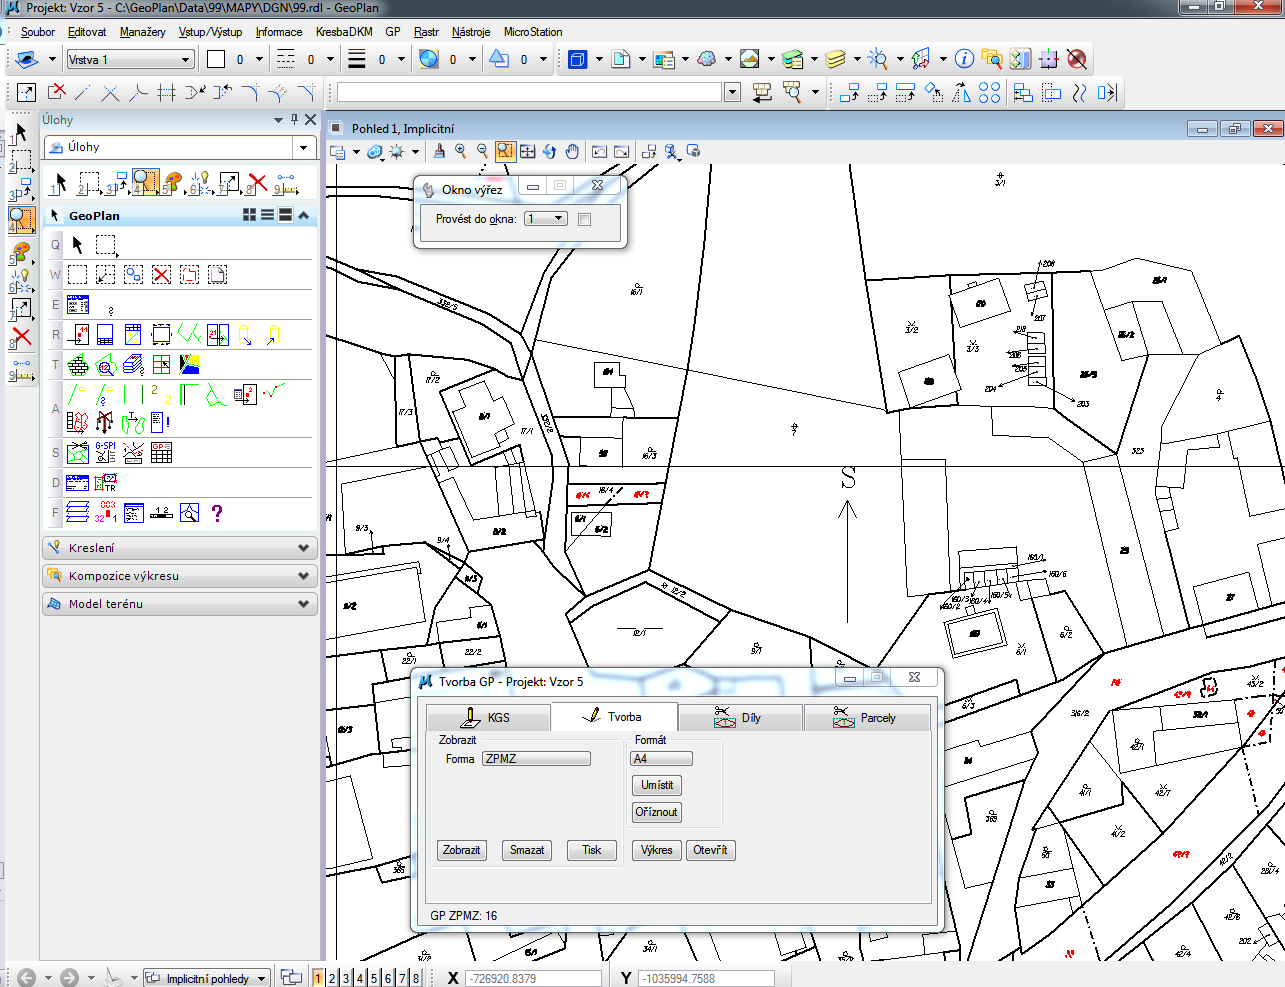The width and height of the screenshot is (1285, 987).
Task: Click the brick wall icon in row T
Action: tap(78, 364)
